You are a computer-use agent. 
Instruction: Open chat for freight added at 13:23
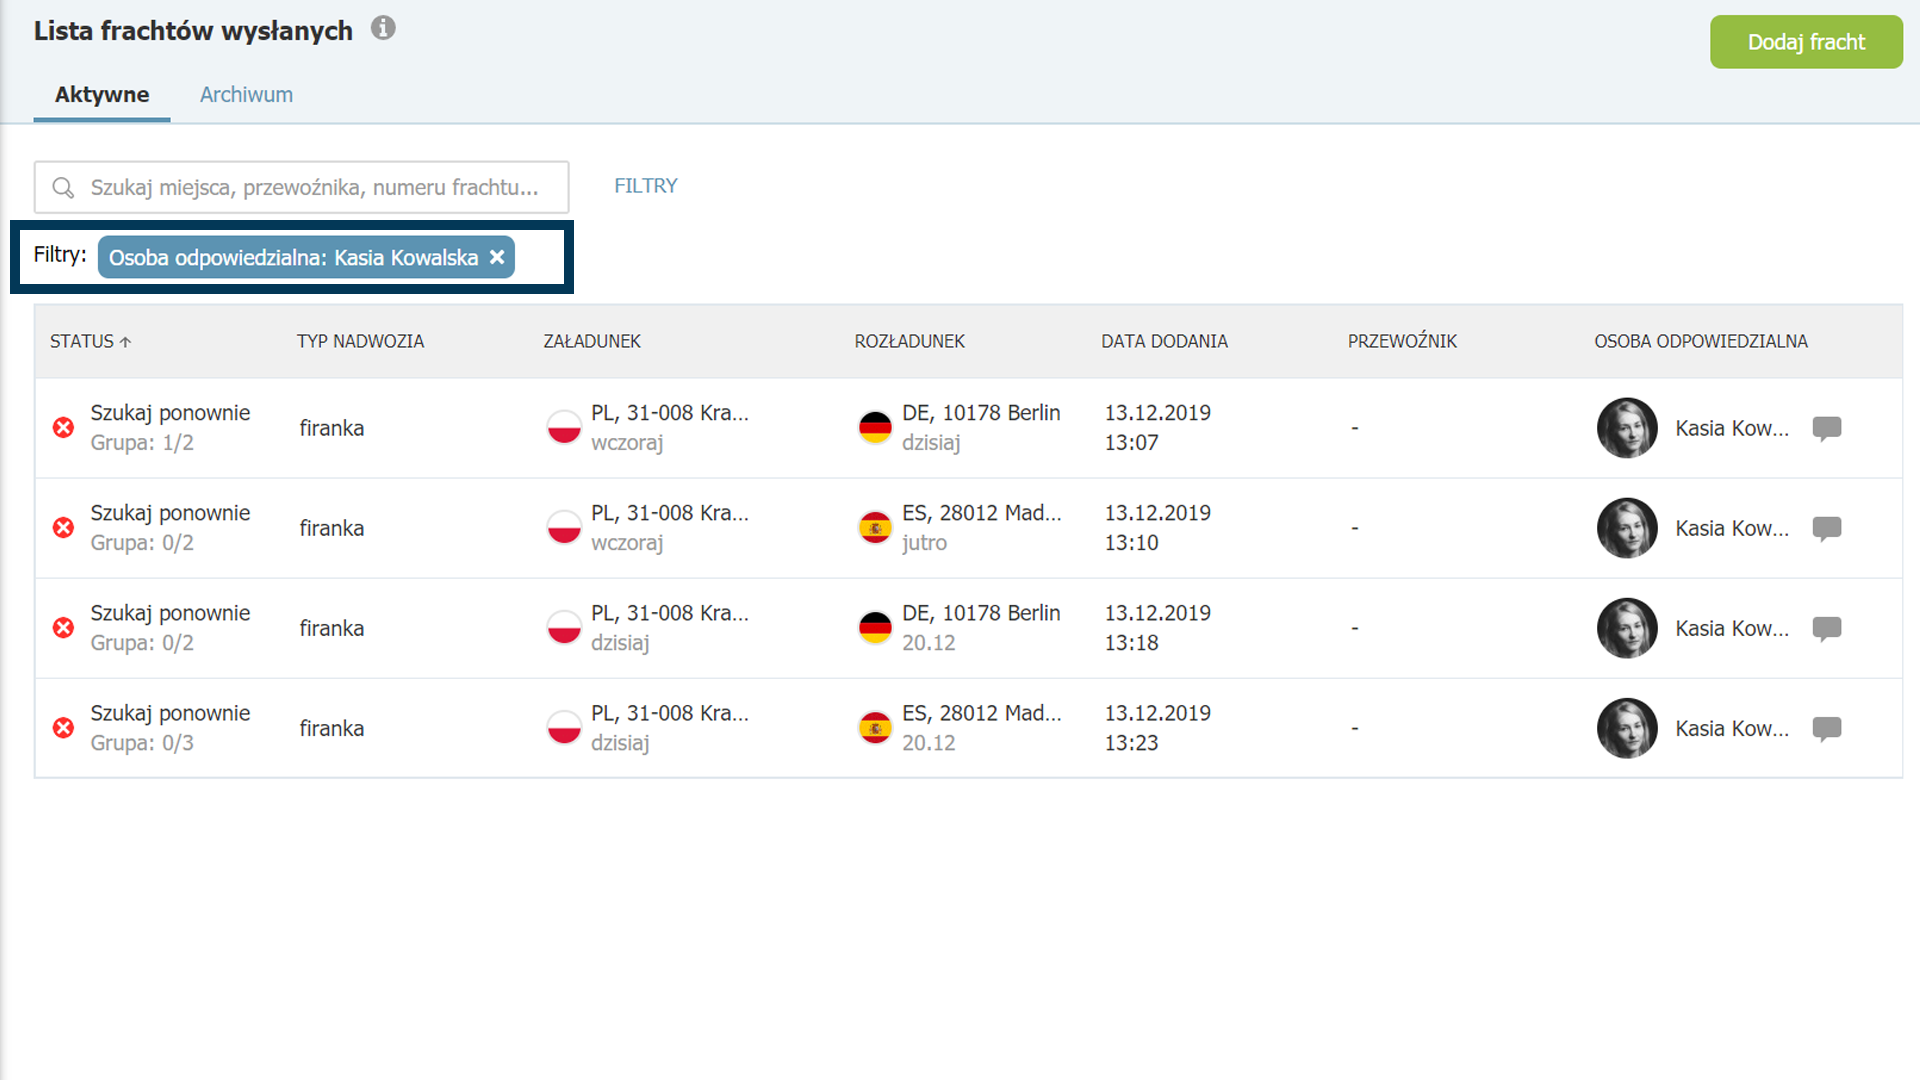pyautogui.click(x=1827, y=729)
